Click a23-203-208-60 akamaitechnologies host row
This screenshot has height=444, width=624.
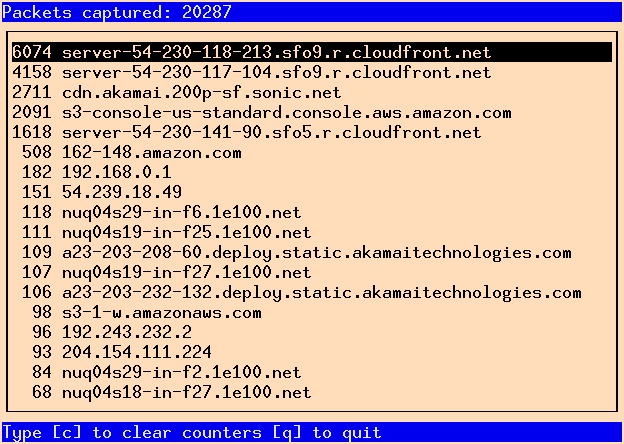pyautogui.click(x=312, y=252)
